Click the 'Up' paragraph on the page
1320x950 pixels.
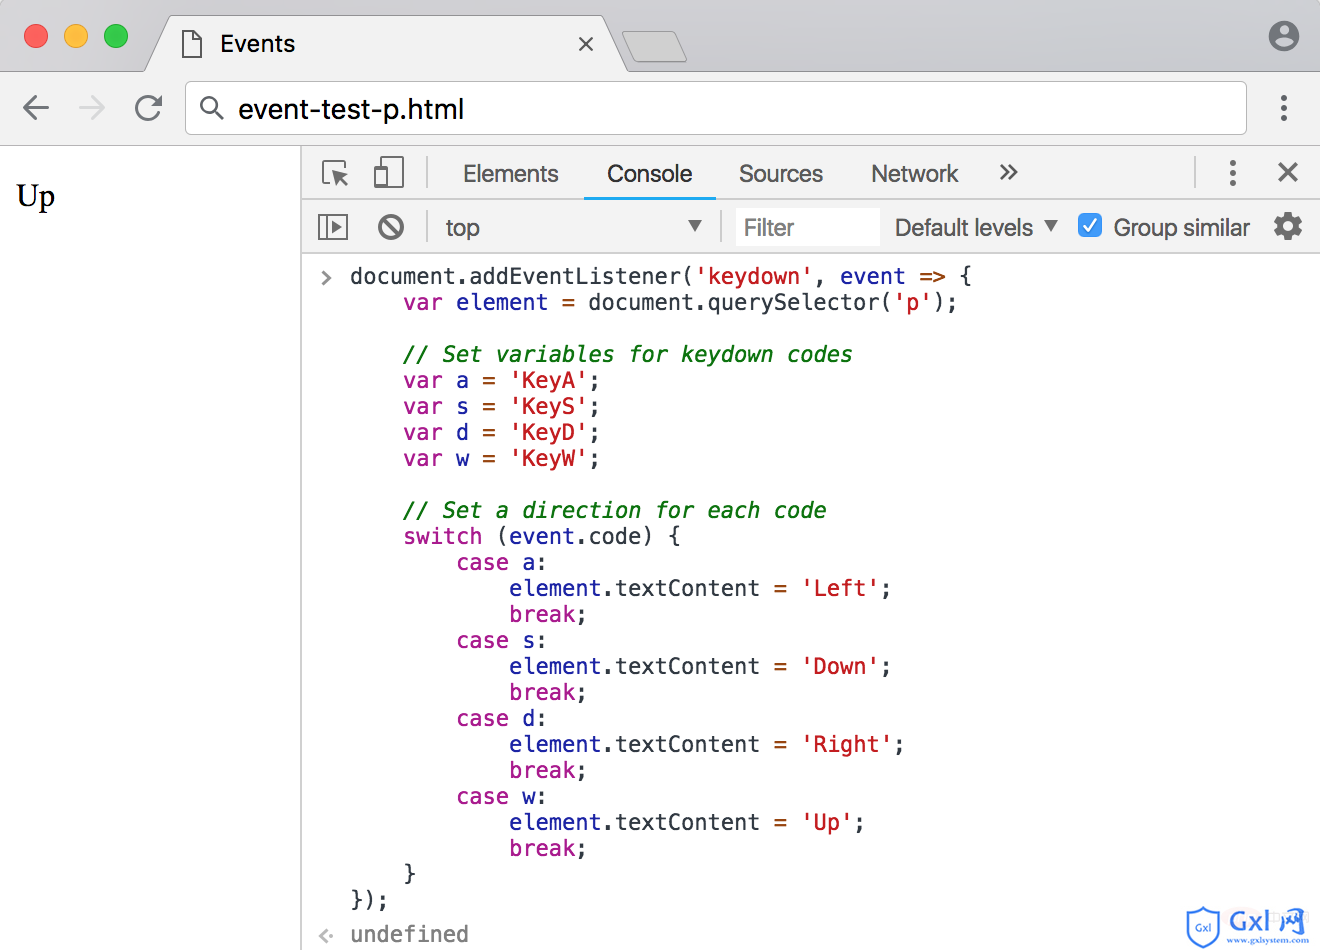click(36, 196)
